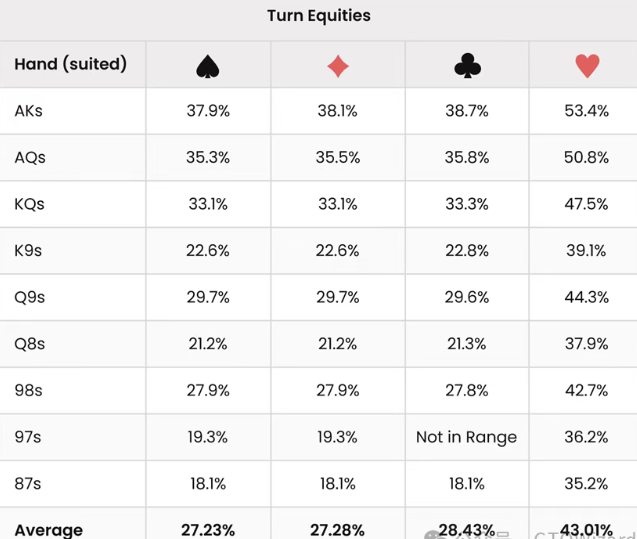637x539 pixels.
Task: Click the 97s hand row label
Action: [x=29, y=437]
